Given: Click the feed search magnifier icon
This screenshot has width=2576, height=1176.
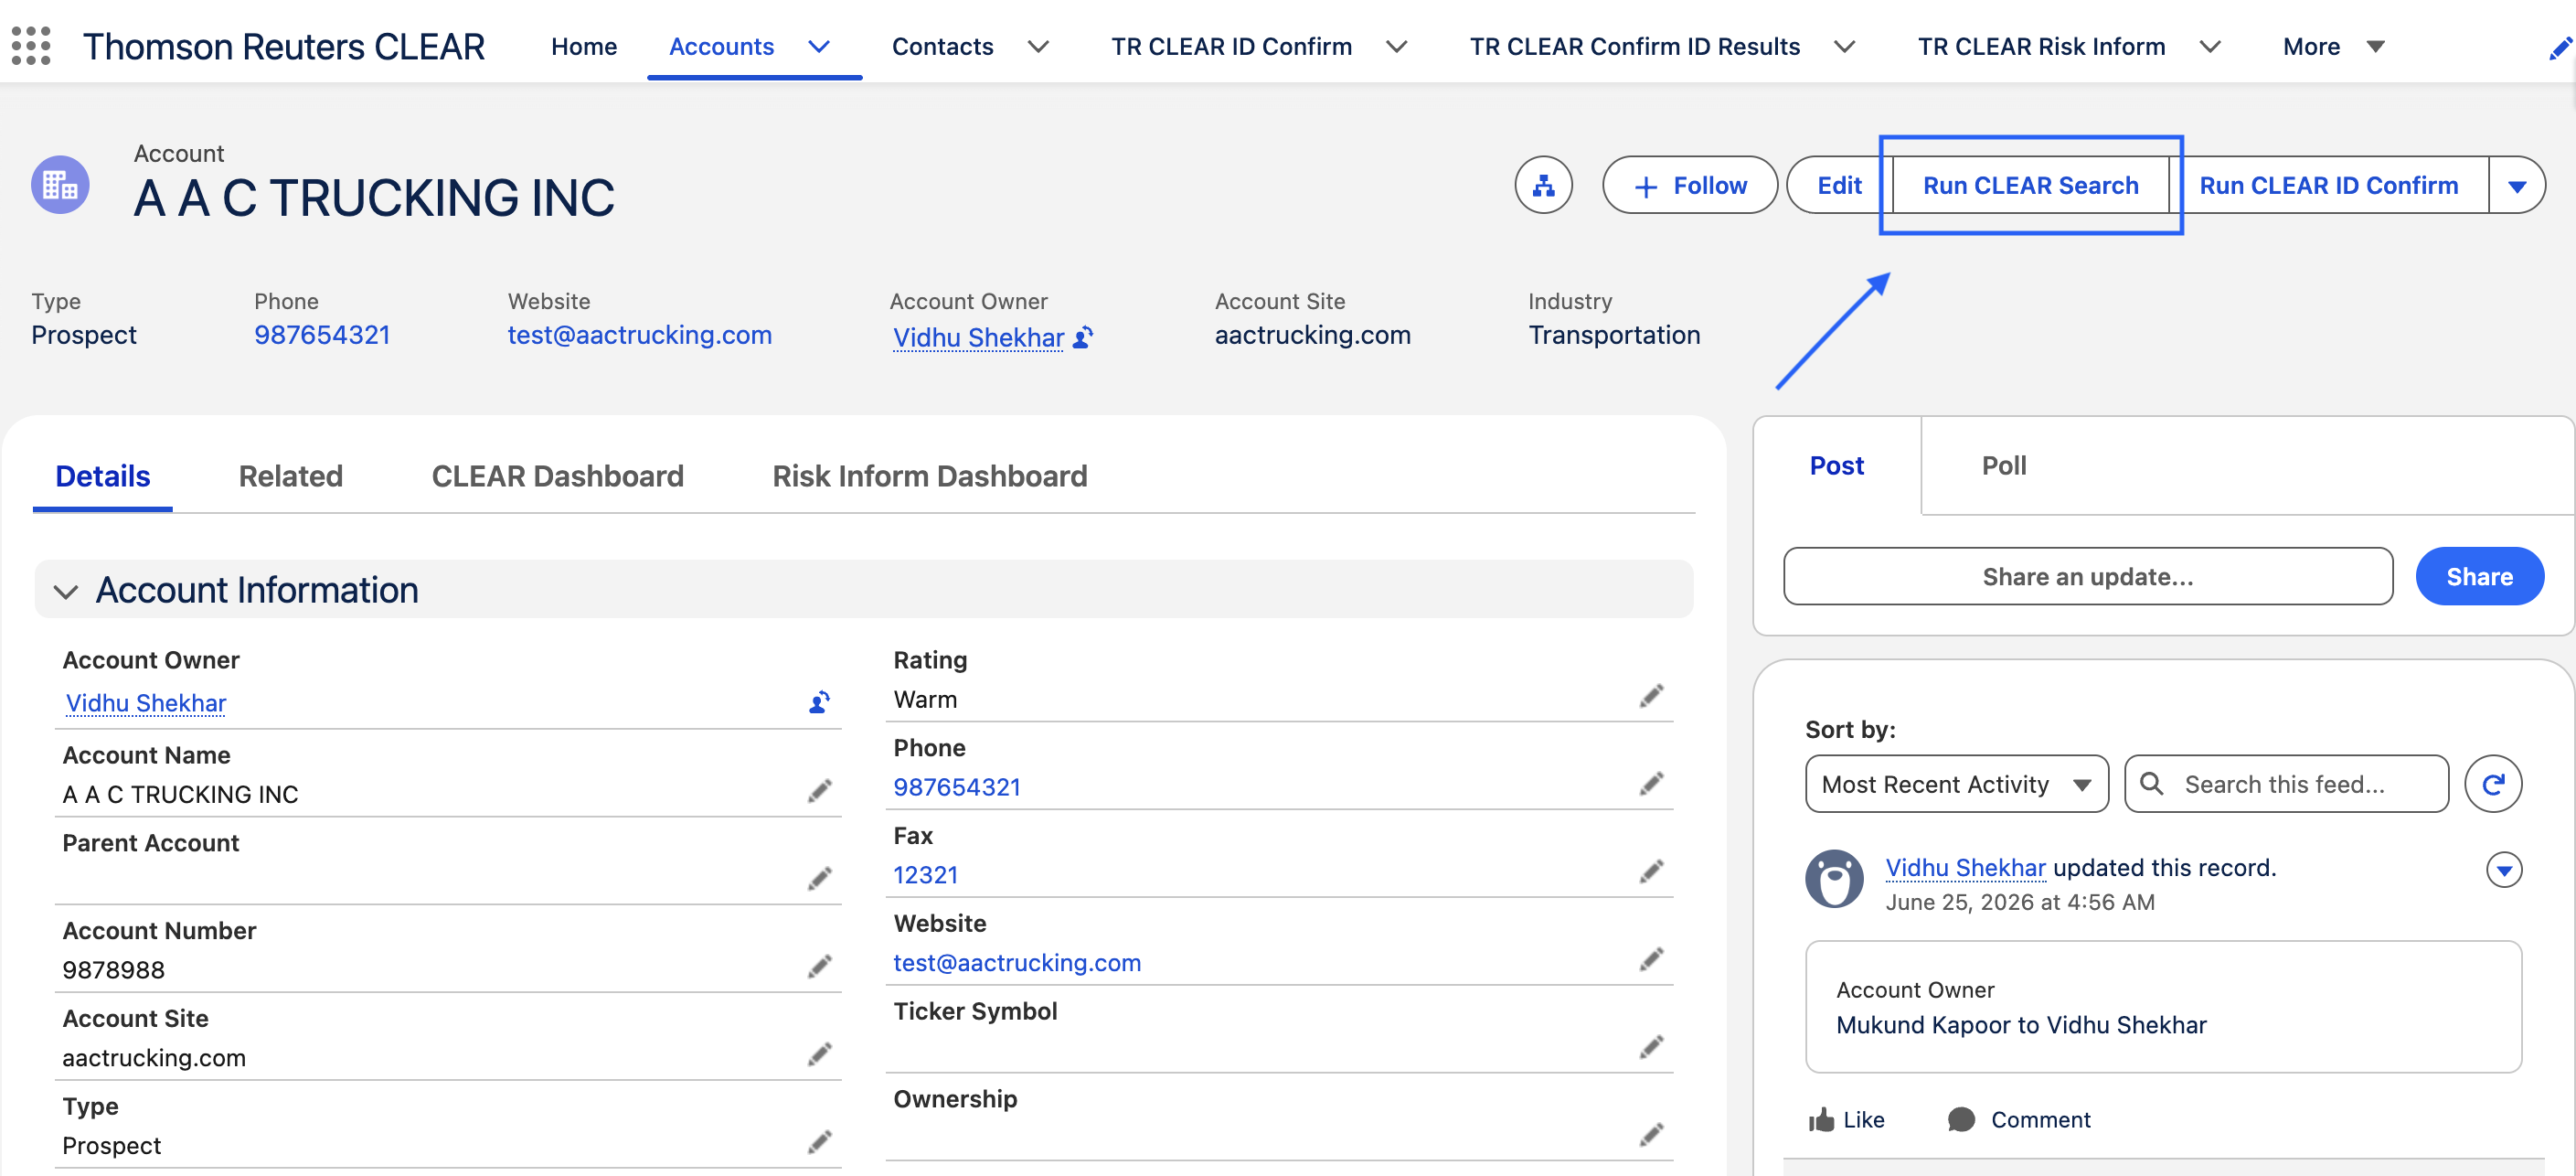Looking at the screenshot, I should coord(2151,784).
